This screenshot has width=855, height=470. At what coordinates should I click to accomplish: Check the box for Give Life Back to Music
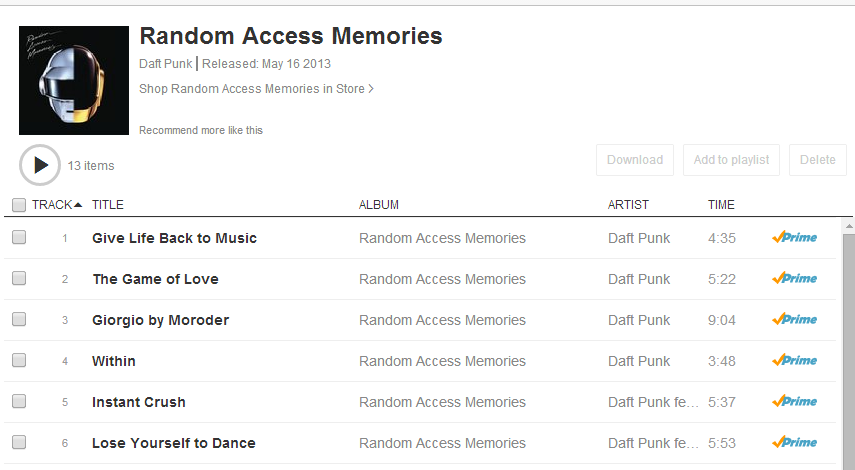(x=19, y=238)
